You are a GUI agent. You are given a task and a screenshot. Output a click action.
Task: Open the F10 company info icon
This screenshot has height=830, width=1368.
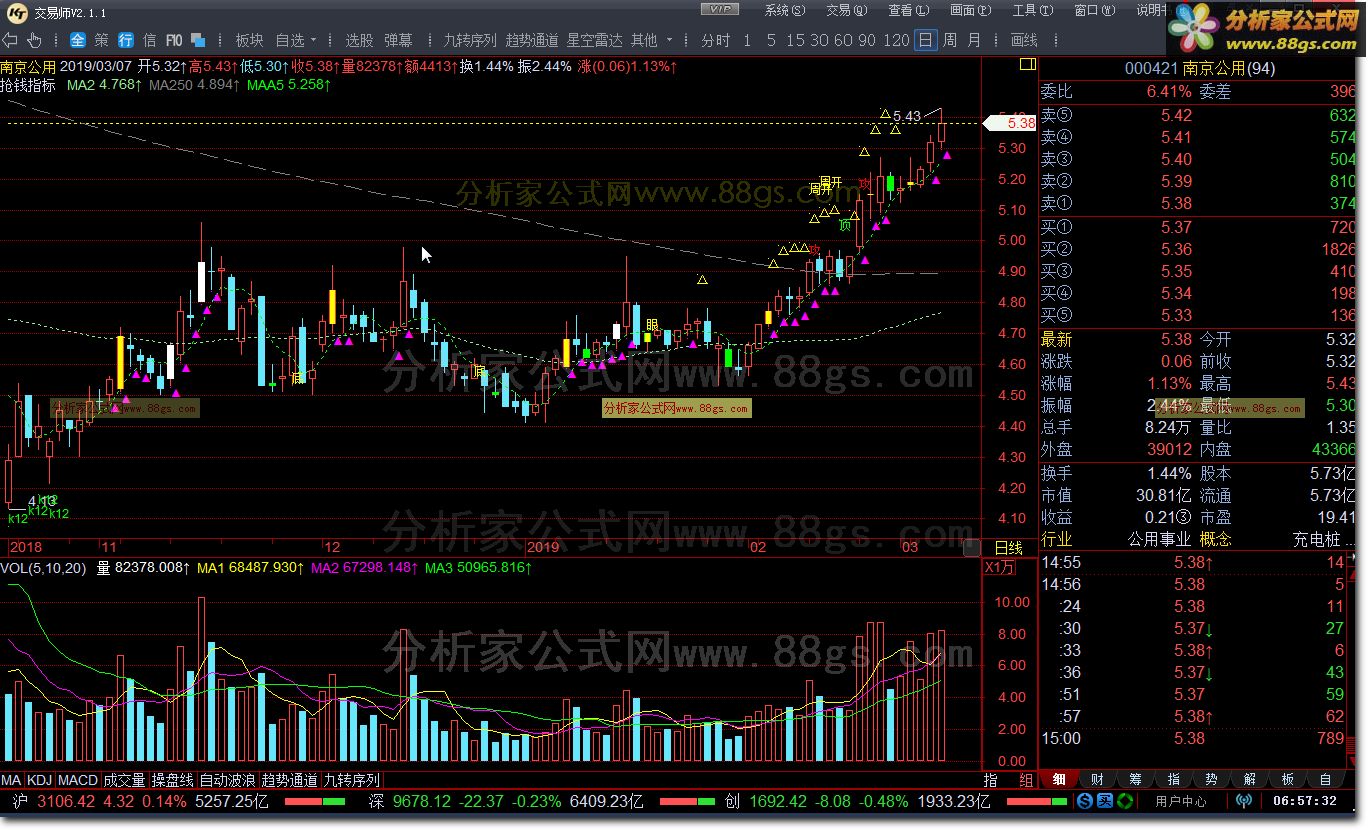point(174,40)
